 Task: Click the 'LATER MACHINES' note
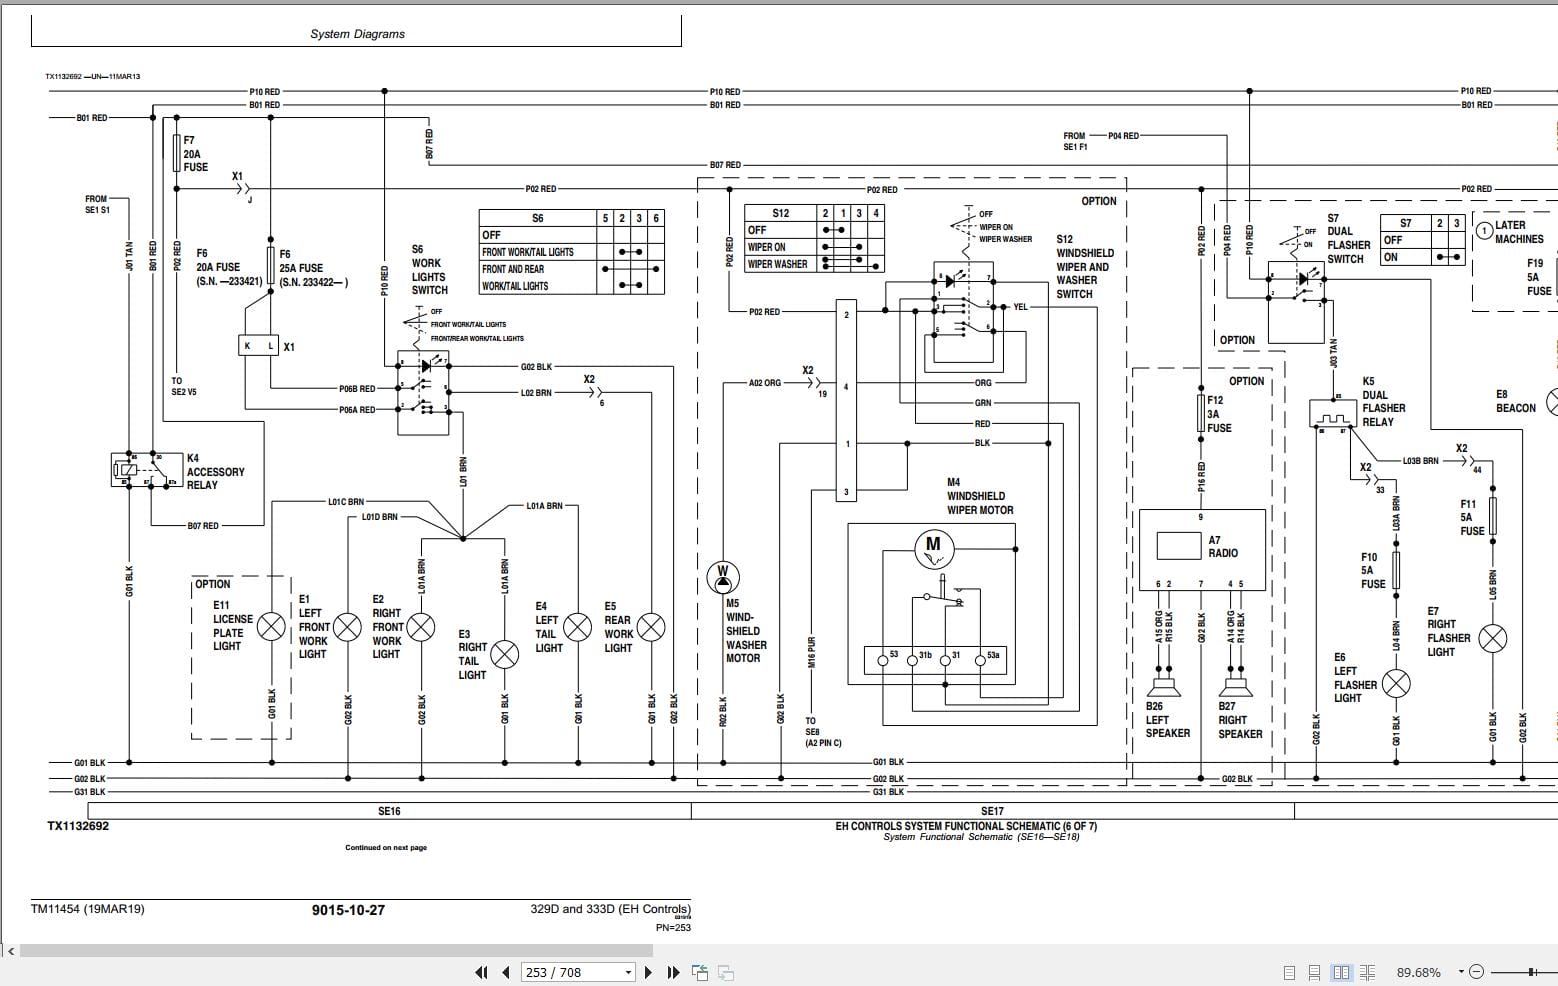pos(1519,232)
